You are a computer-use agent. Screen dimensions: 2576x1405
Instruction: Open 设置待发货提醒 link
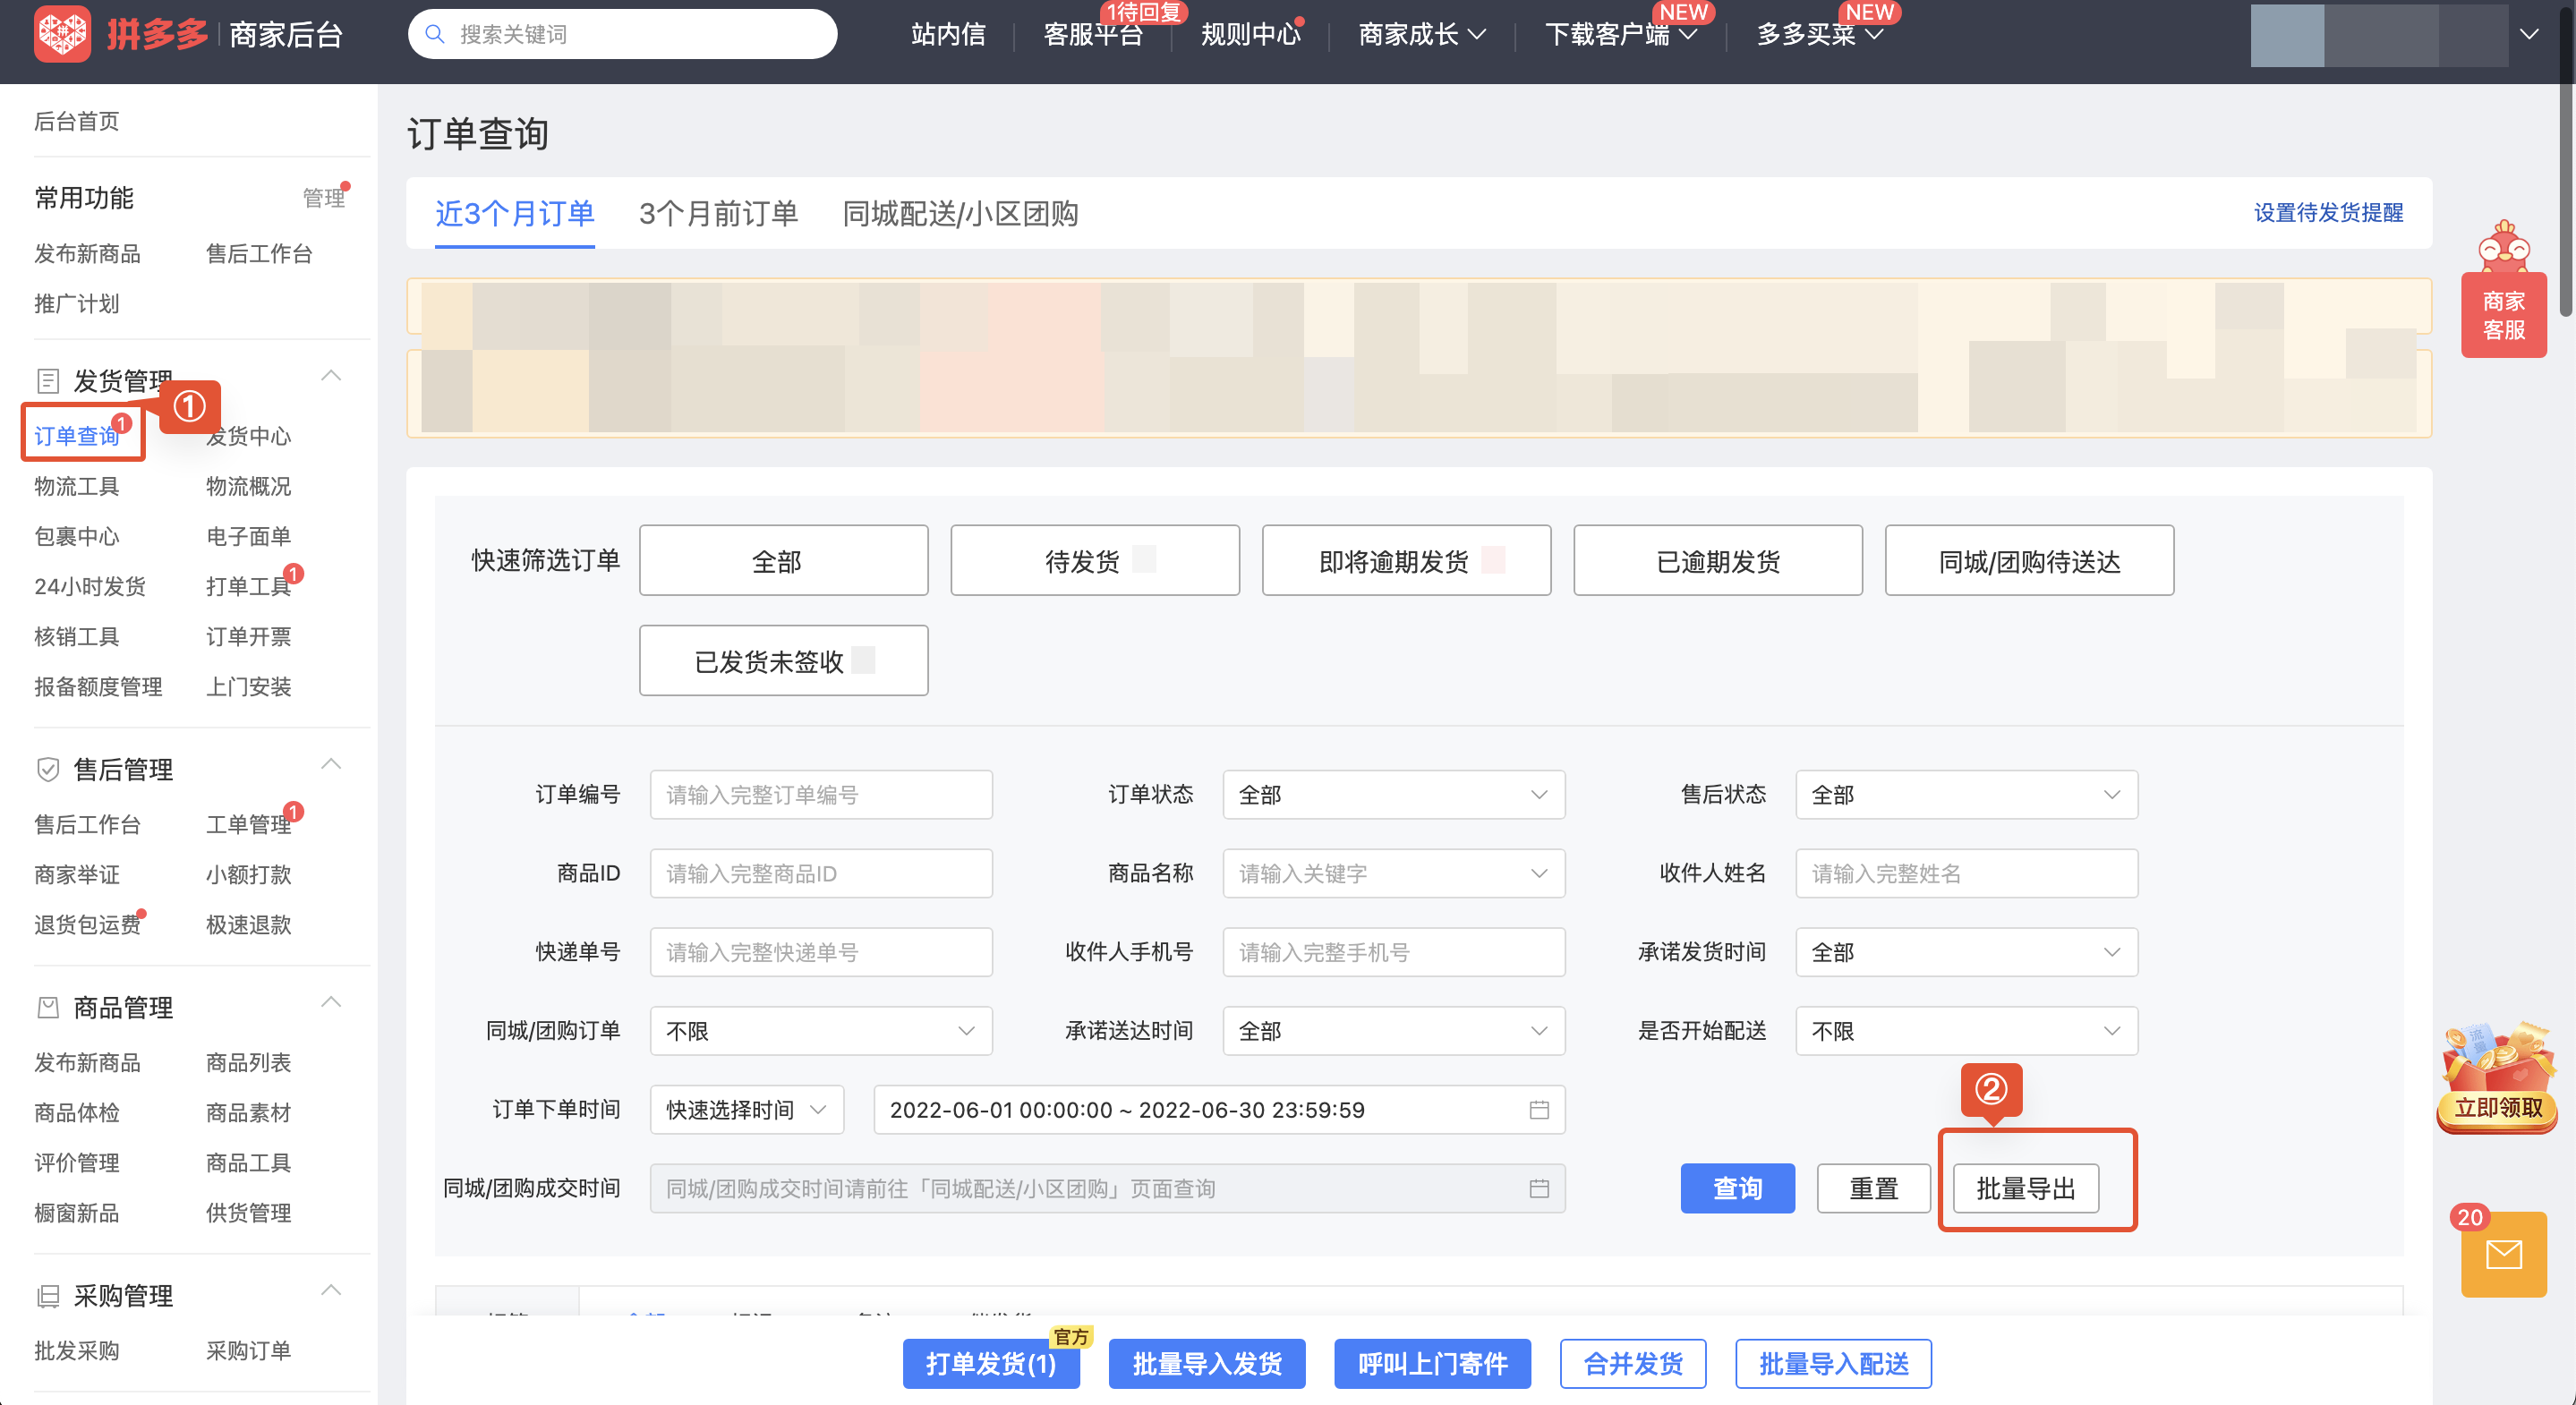tap(2328, 213)
